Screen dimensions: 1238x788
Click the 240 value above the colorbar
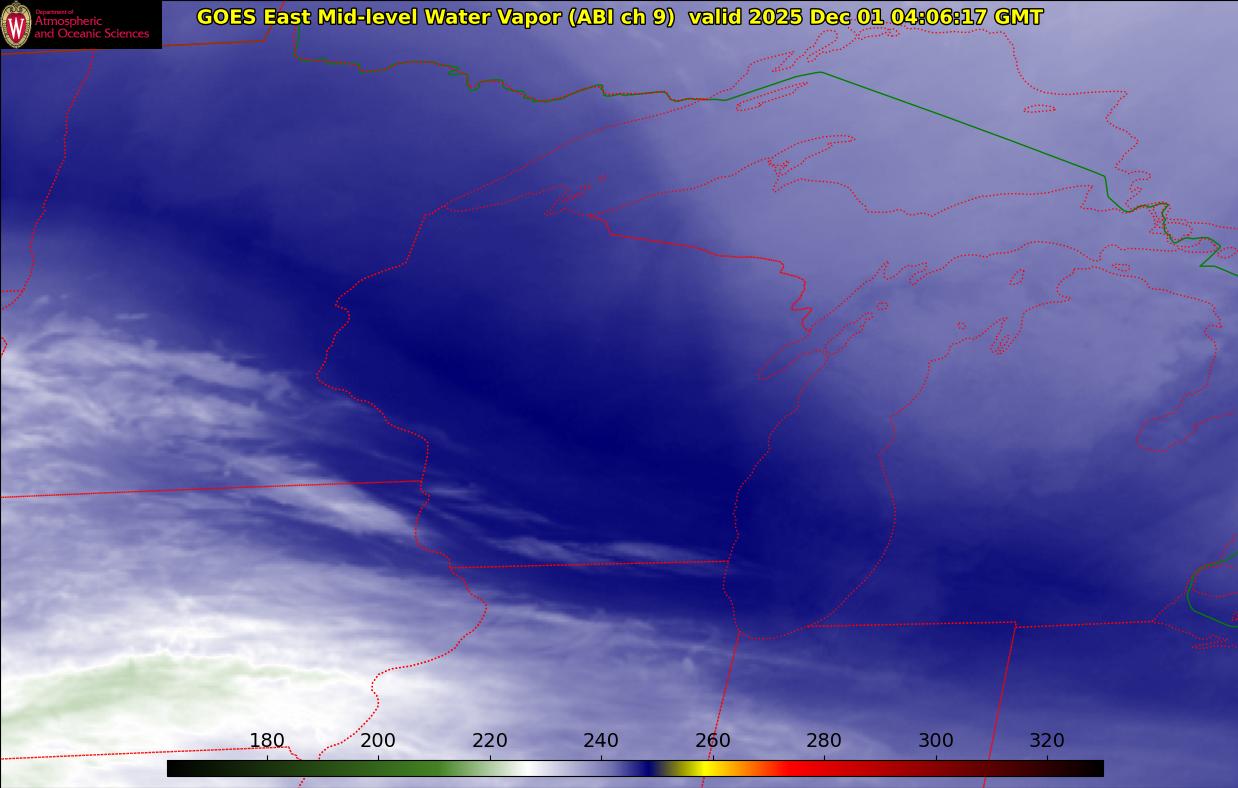[601, 741]
